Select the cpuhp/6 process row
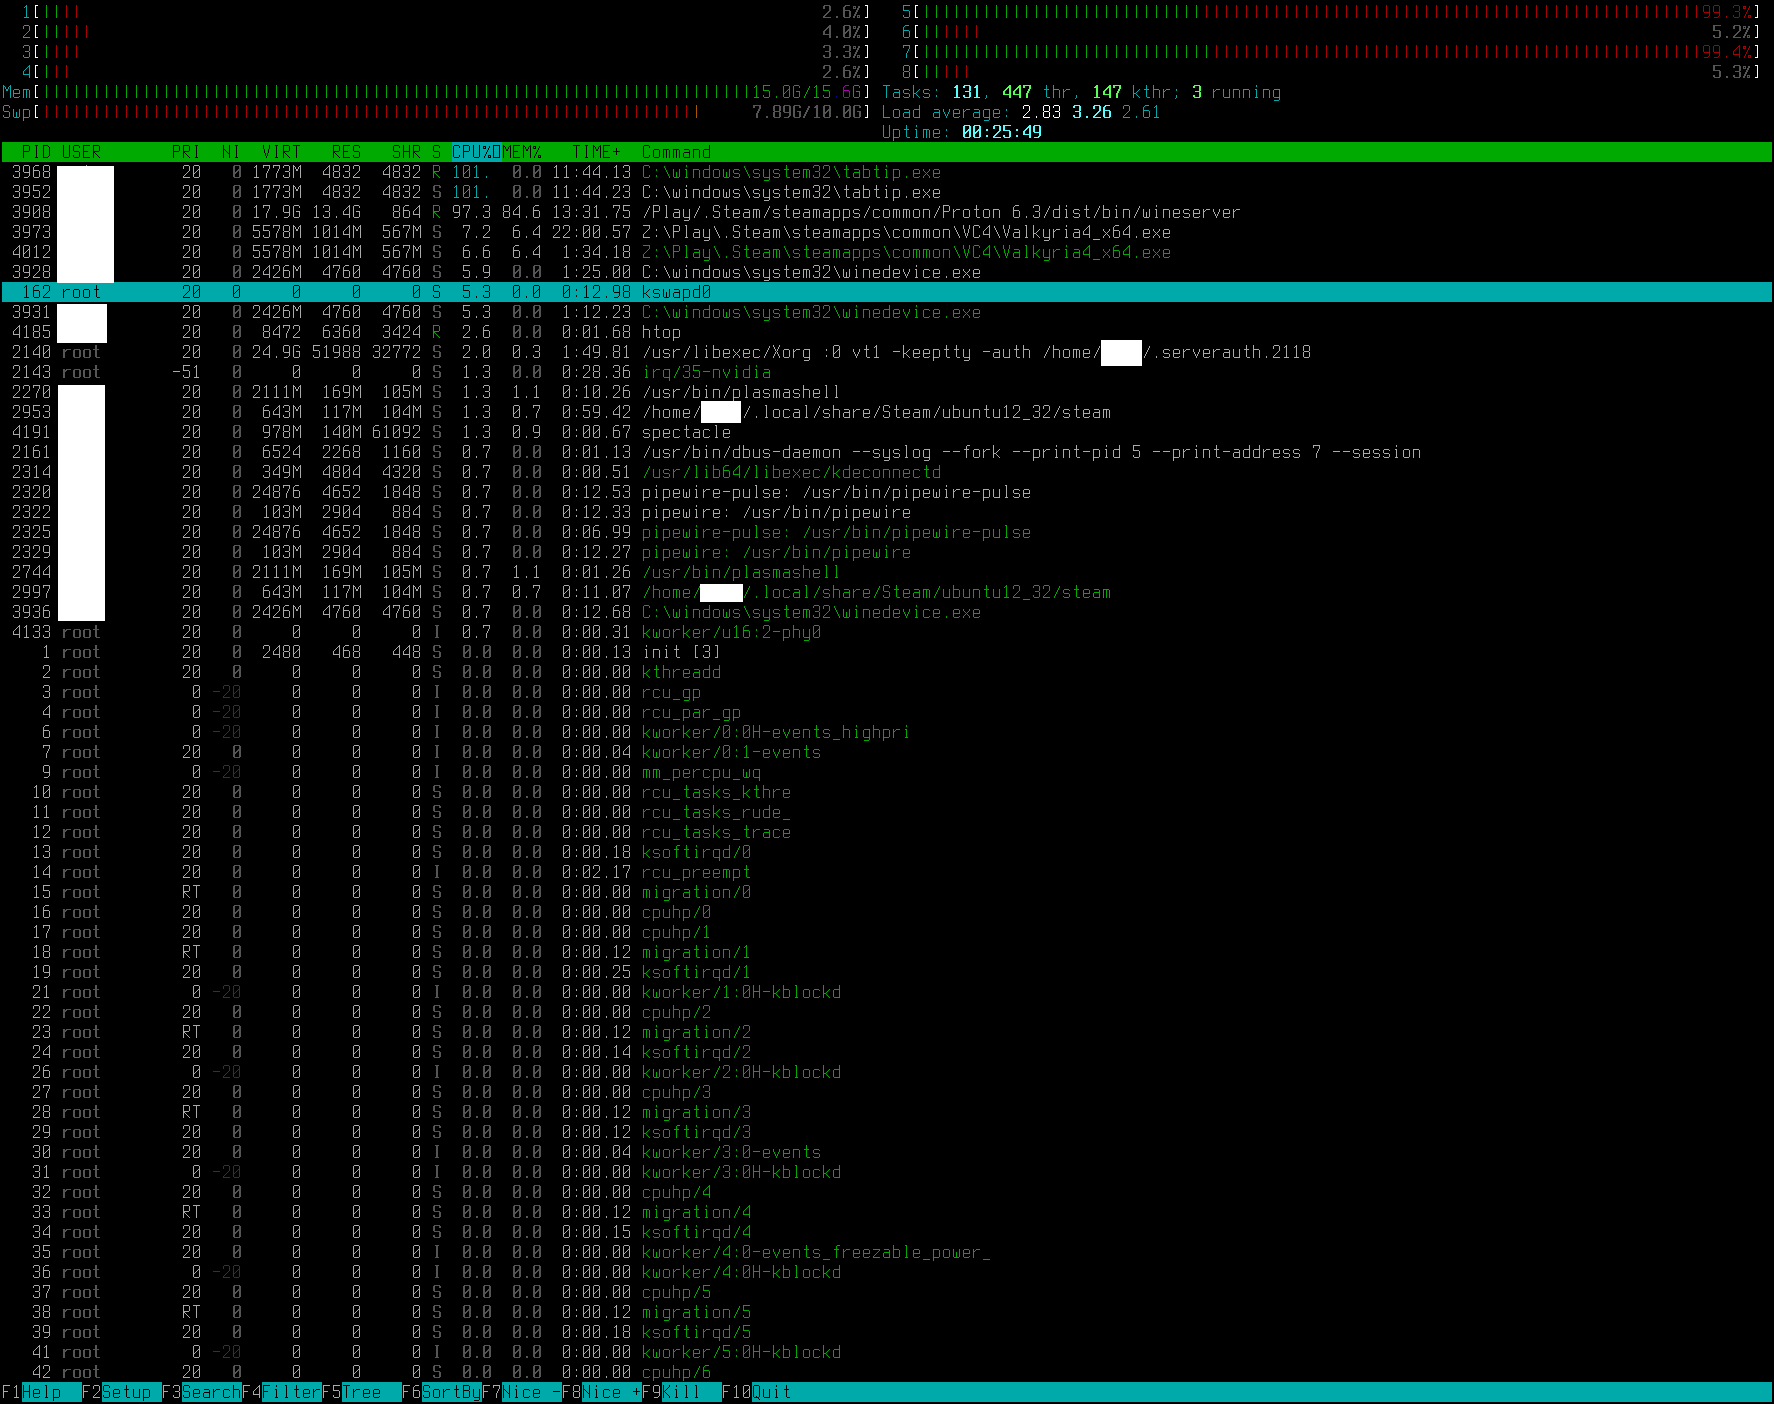 tap(887, 1372)
